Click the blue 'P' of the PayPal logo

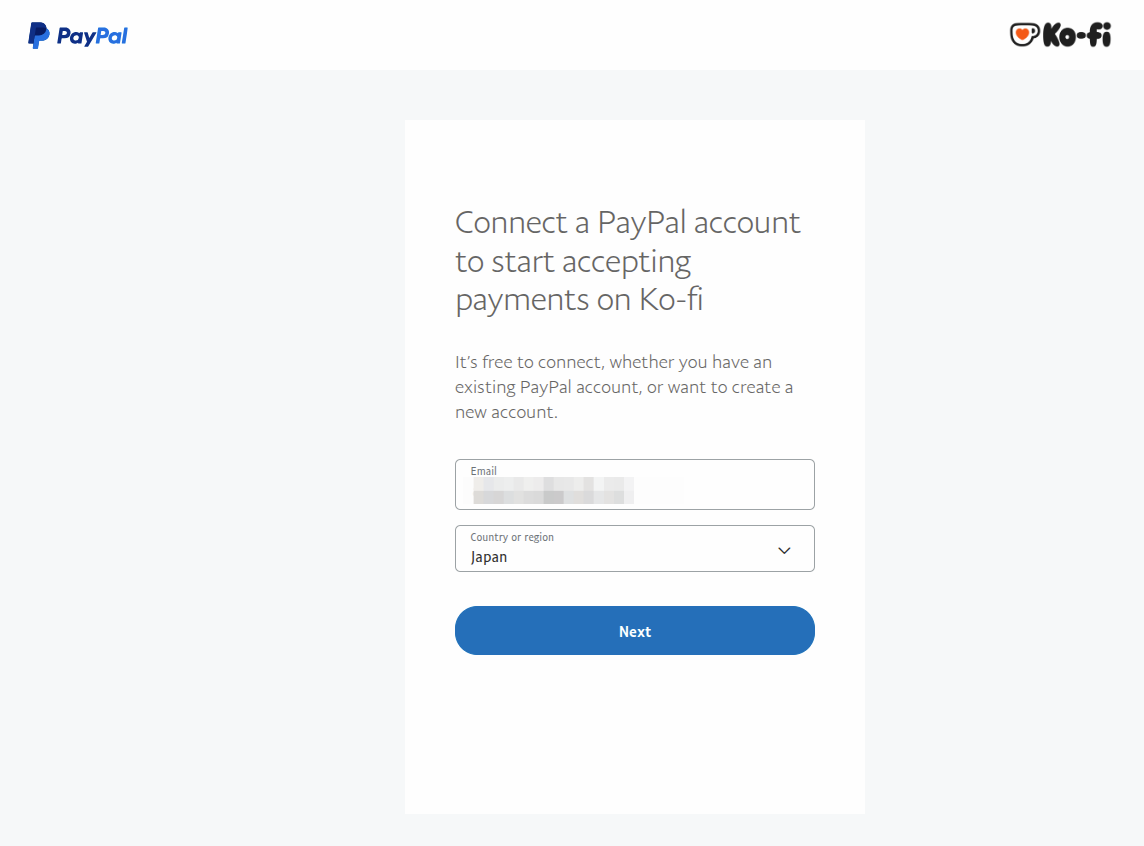click(37, 35)
